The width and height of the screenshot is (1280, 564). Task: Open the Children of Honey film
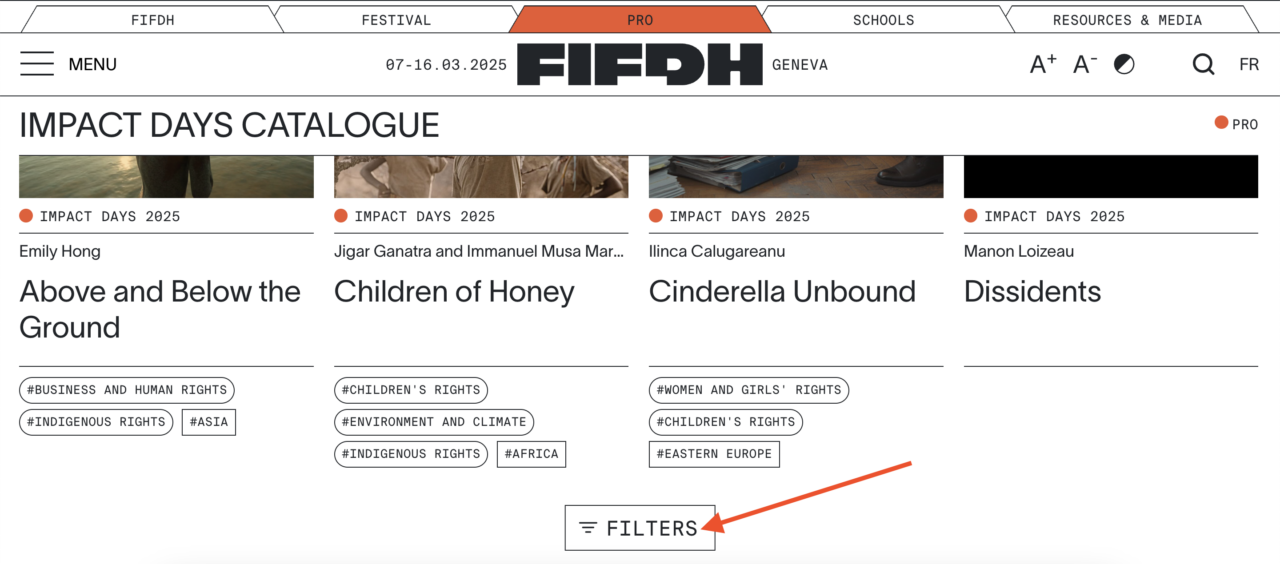click(x=454, y=292)
